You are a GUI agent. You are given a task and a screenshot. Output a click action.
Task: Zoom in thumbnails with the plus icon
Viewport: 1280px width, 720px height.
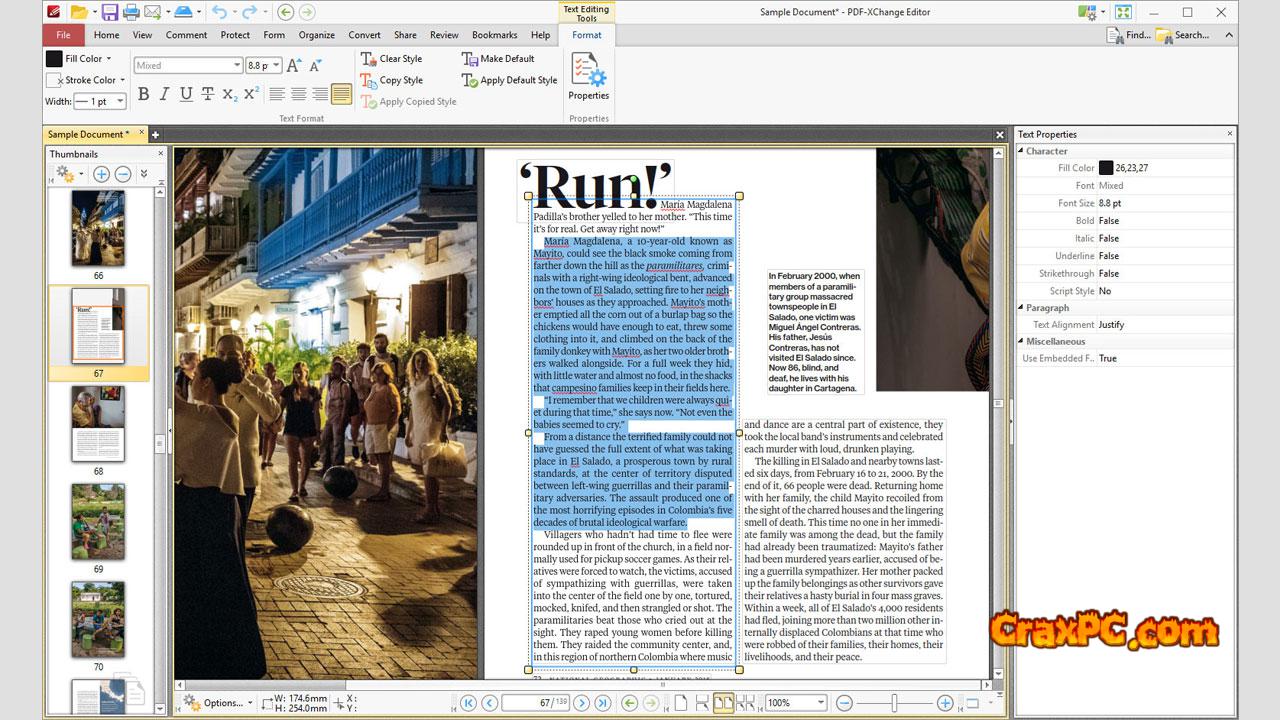[101, 174]
